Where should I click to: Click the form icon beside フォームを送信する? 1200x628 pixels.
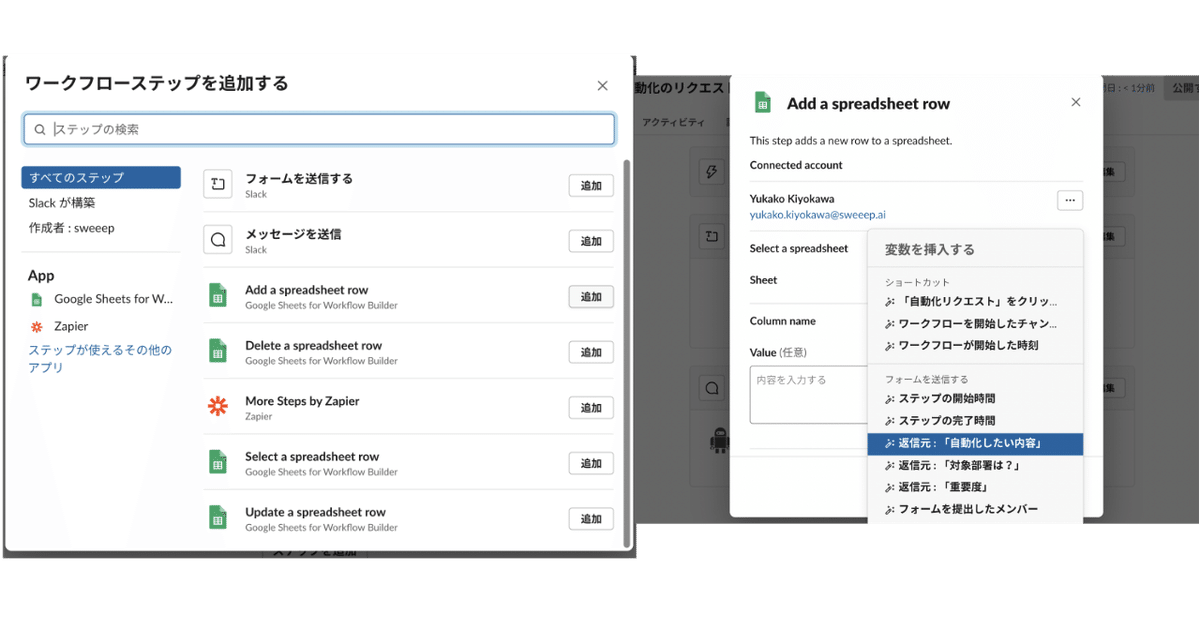click(x=218, y=184)
